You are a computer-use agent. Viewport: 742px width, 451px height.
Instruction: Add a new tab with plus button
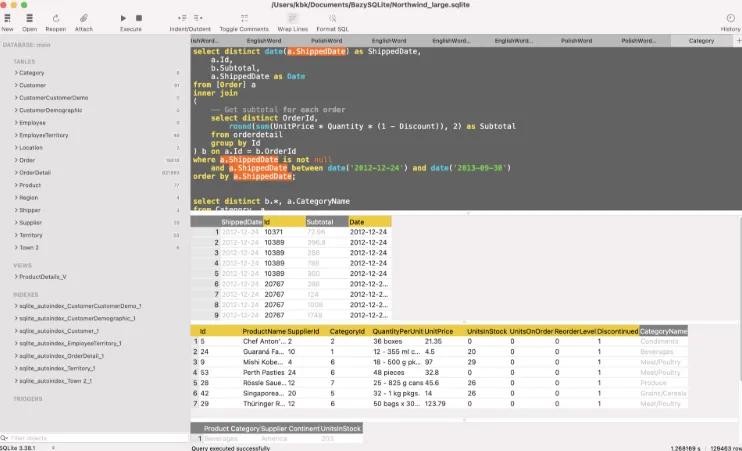click(738, 41)
